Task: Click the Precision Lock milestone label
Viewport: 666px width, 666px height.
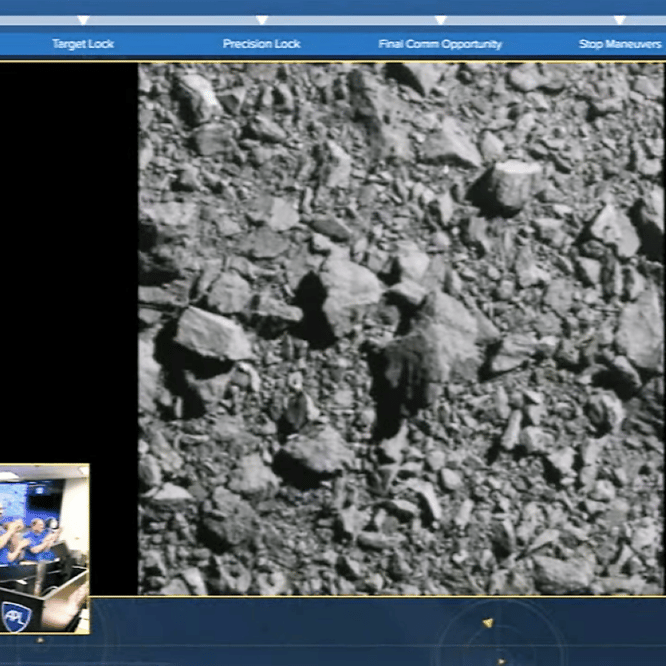Action: pos(262,44)
